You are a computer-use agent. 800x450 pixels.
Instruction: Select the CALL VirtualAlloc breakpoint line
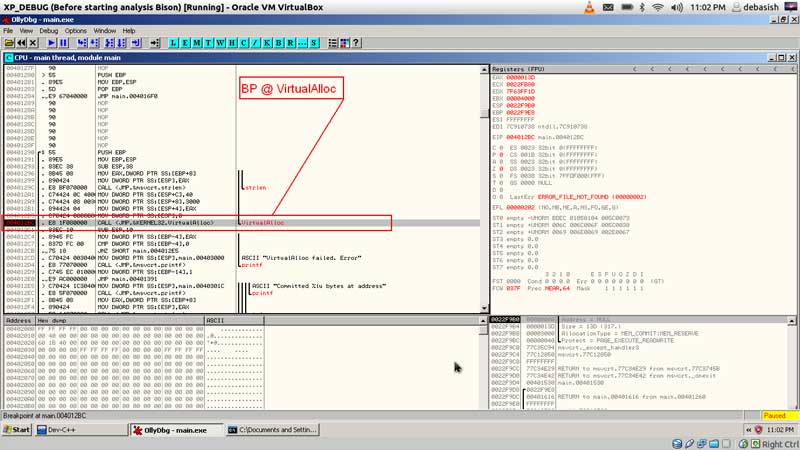click(x=242, y=223)
